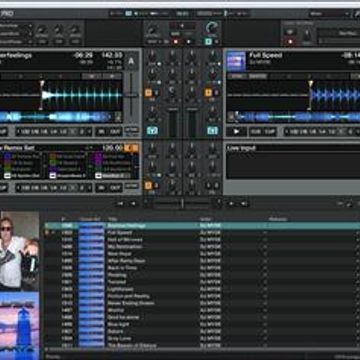360x360 pixels.
Task: Select the highlighted first track row in browser
Action: [202, 226]
